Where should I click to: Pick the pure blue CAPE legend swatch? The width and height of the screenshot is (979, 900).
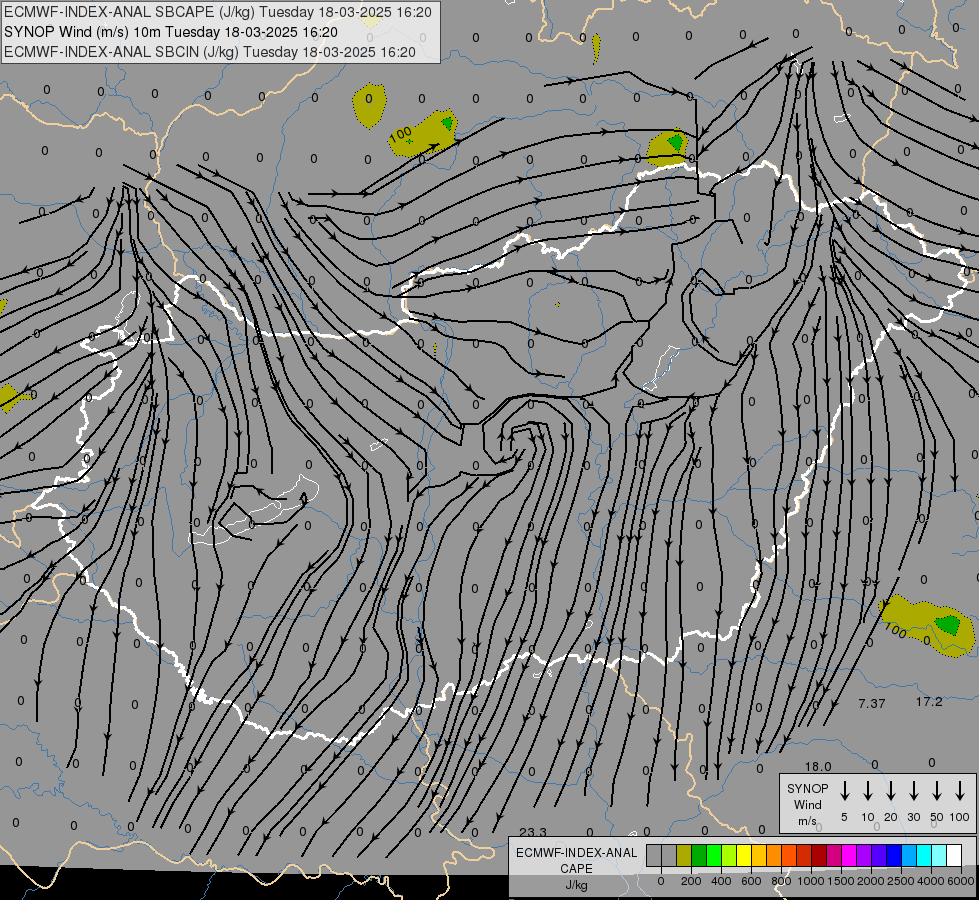click(x=893, y=855)
